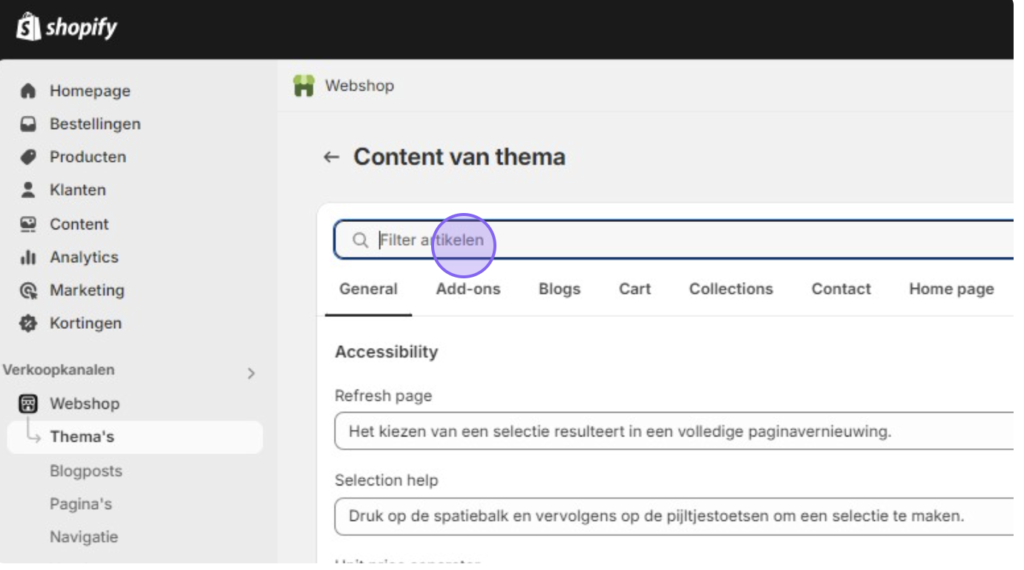The image size is (1024, 570).
Task: Click the Accessibility section heading
Action: (x=386, y=352)
